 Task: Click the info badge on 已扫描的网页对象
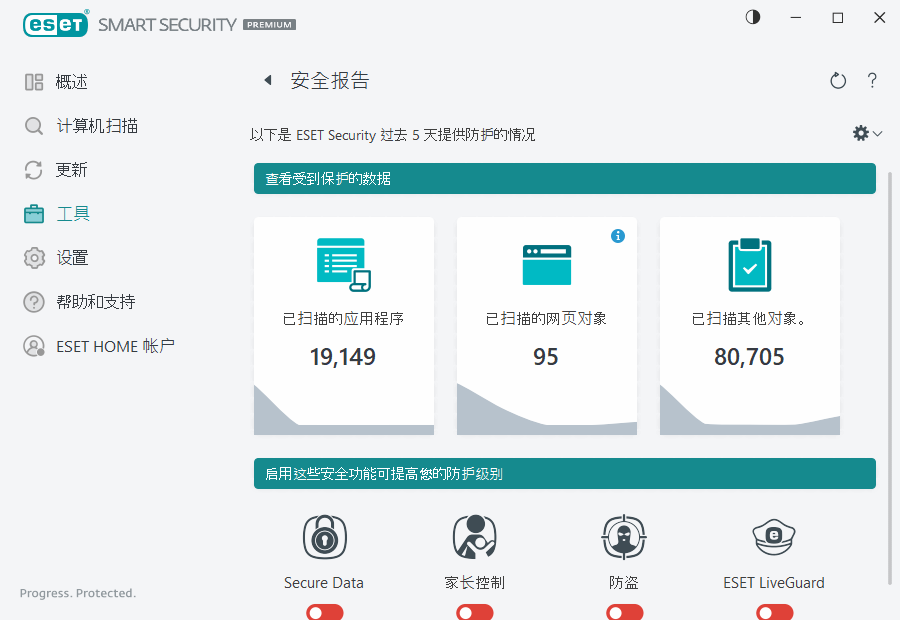pyautogui.click(x=618, y=236)
